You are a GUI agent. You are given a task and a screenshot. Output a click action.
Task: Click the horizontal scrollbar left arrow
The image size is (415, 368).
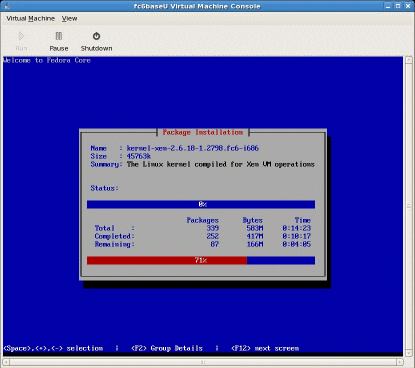(x=6, y=362)
